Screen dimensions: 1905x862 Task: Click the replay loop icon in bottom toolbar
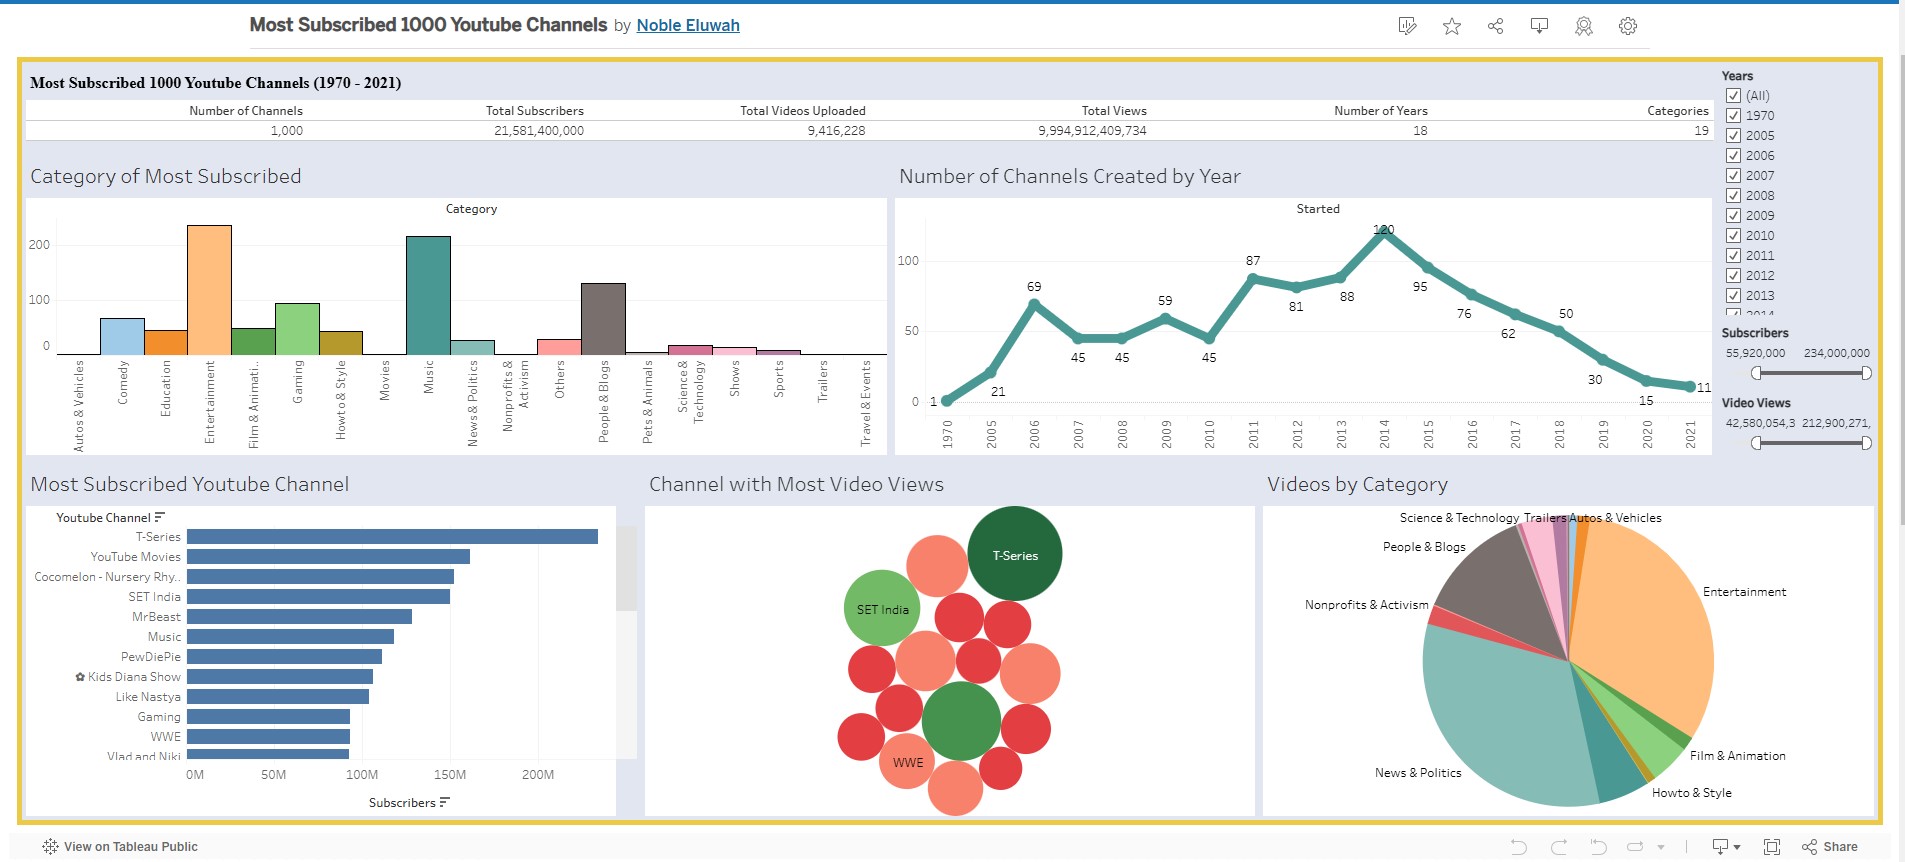click(1636, 847)
